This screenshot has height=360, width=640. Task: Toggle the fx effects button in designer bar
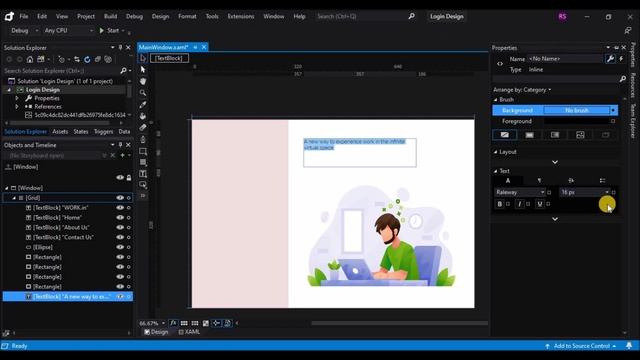[x=173, y=323]
